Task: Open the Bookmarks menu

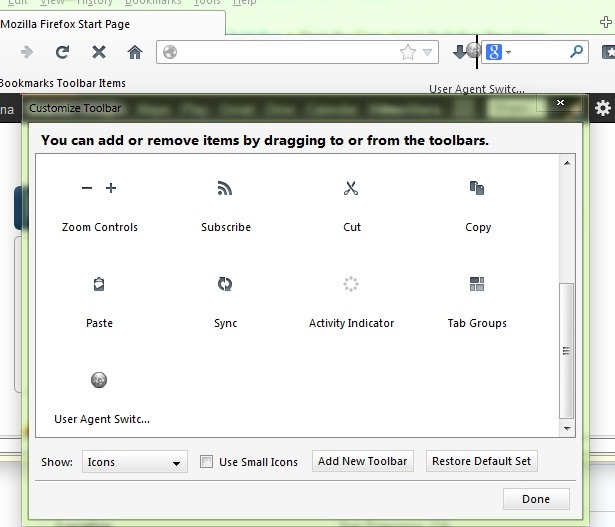Action: pos(153,2)
